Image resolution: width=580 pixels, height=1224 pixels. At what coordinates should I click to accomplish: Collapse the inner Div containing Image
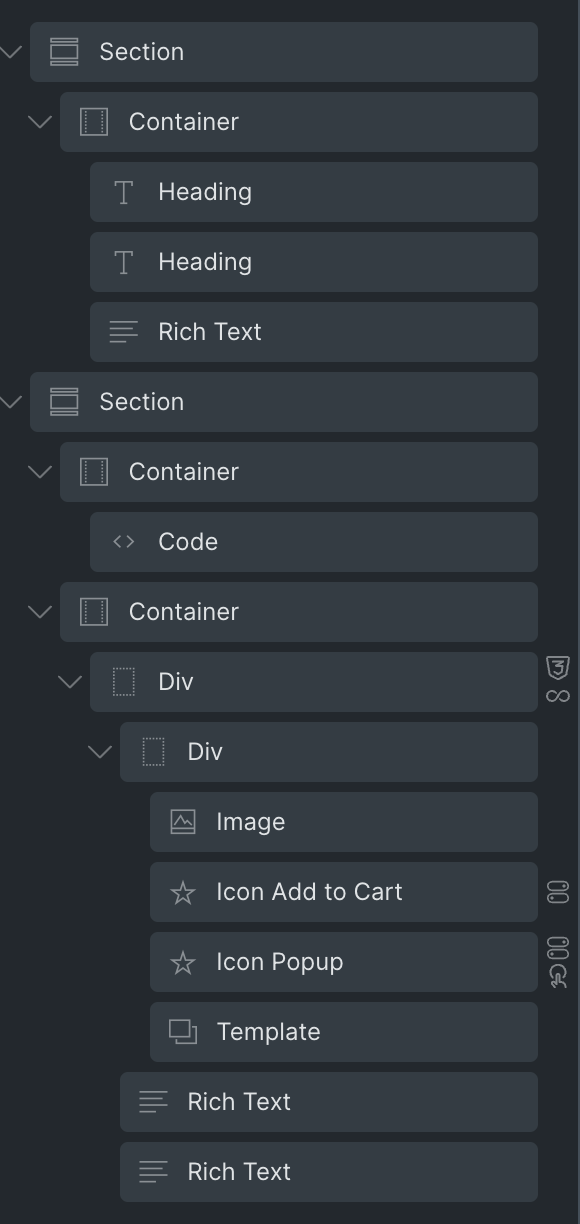coord(100,752)
